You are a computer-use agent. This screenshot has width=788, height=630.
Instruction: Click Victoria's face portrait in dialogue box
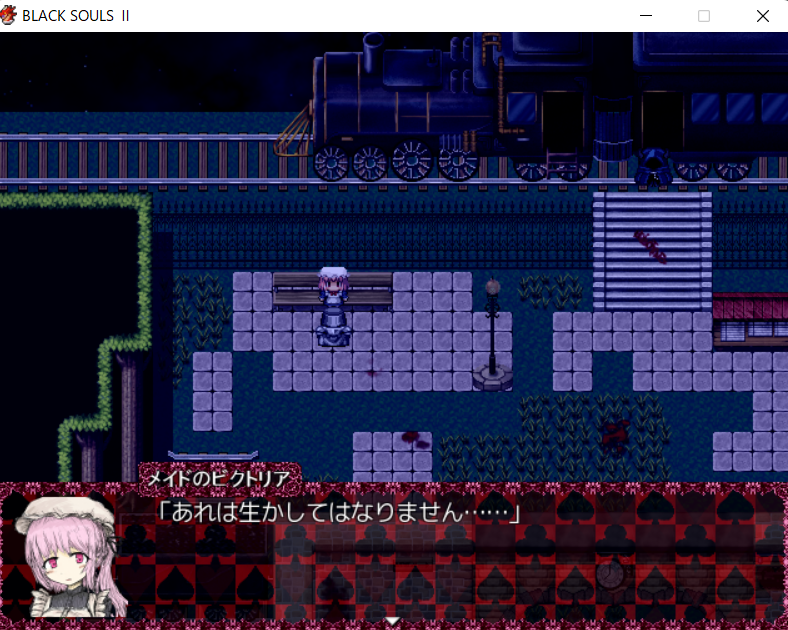point(71,557)
